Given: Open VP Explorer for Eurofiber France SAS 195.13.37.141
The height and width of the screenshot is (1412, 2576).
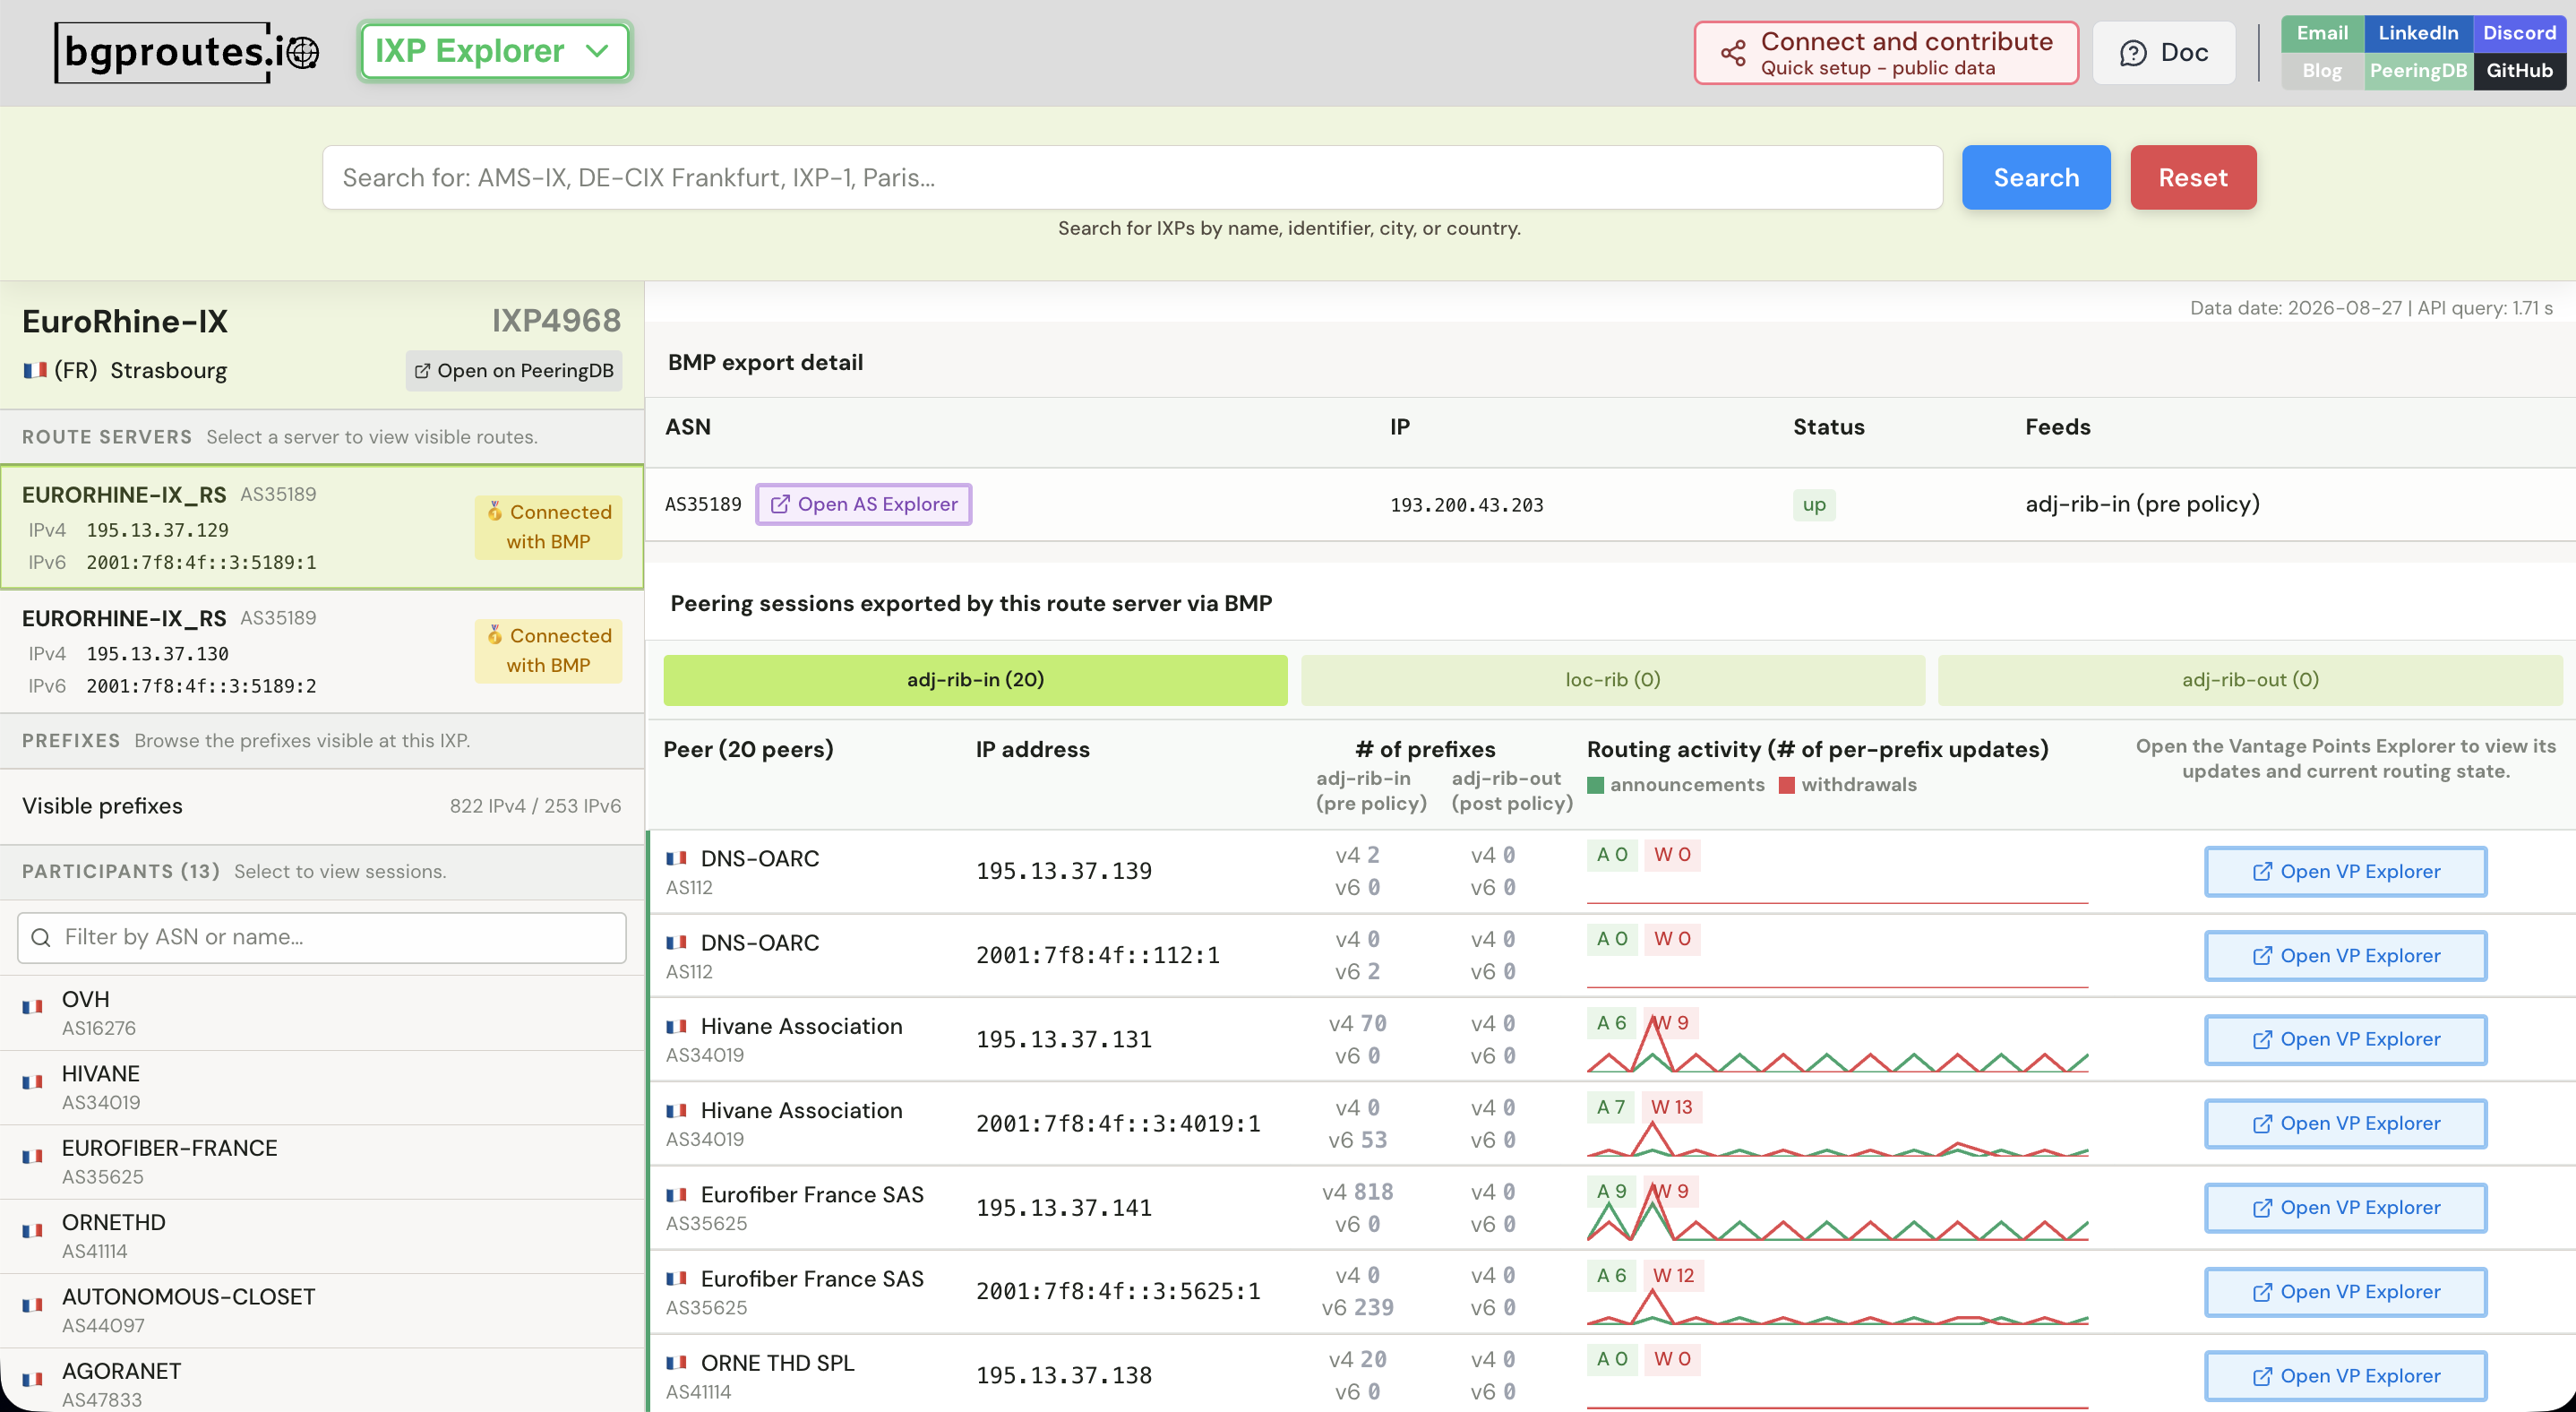Looking at the screenshot, I should 2345,1208.
